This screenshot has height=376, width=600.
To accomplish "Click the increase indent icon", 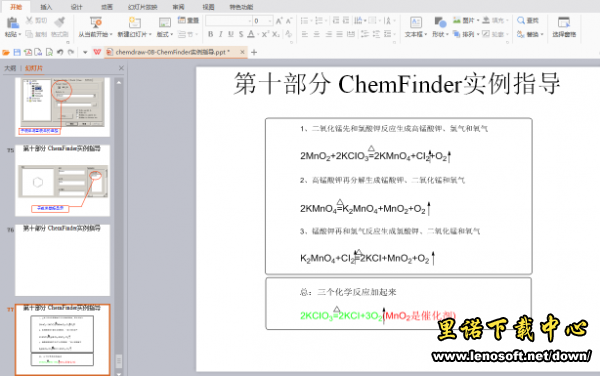I will pos(346,21).
